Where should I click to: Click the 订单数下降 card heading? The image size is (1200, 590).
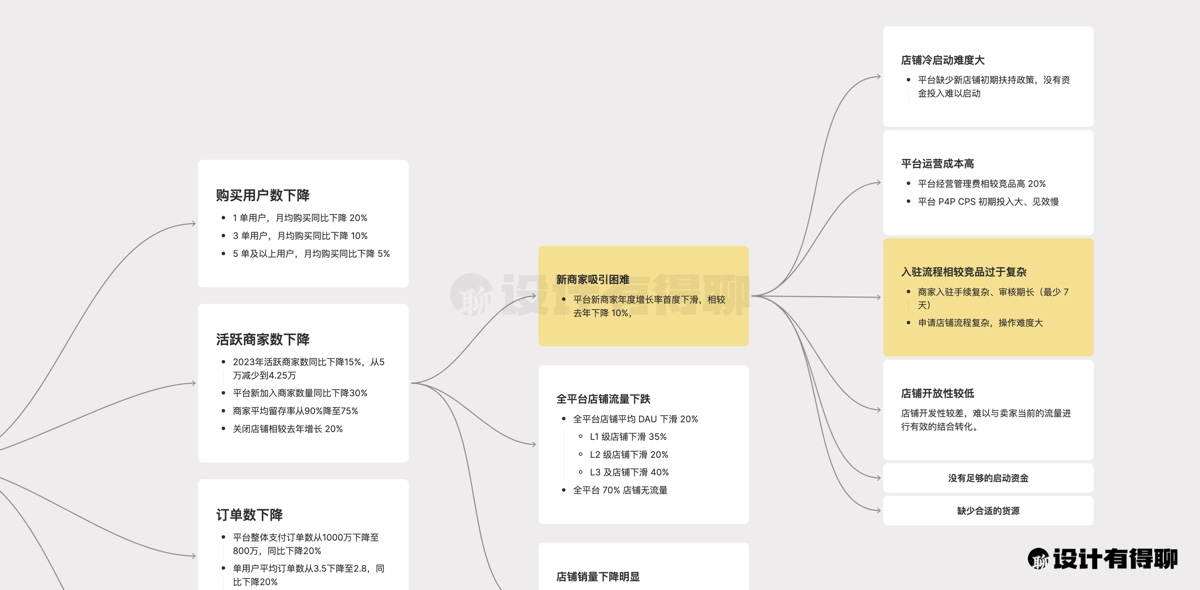pyautogui.click(x=249, y=515)
